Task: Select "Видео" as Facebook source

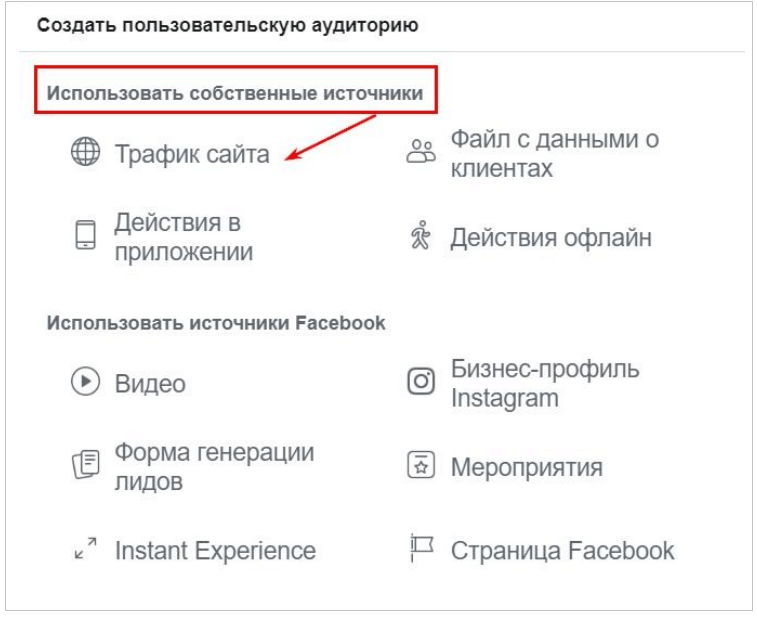Action: pos(150,384)
